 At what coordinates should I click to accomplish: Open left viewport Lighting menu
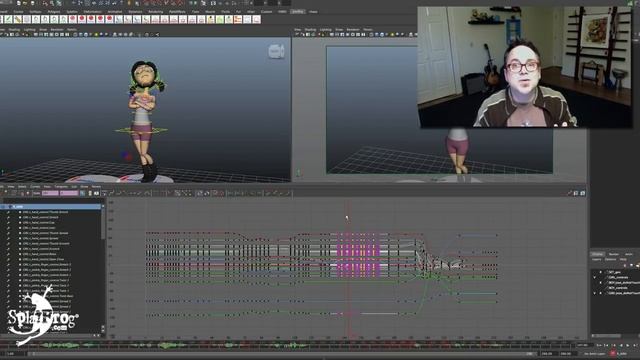[29, 30]
